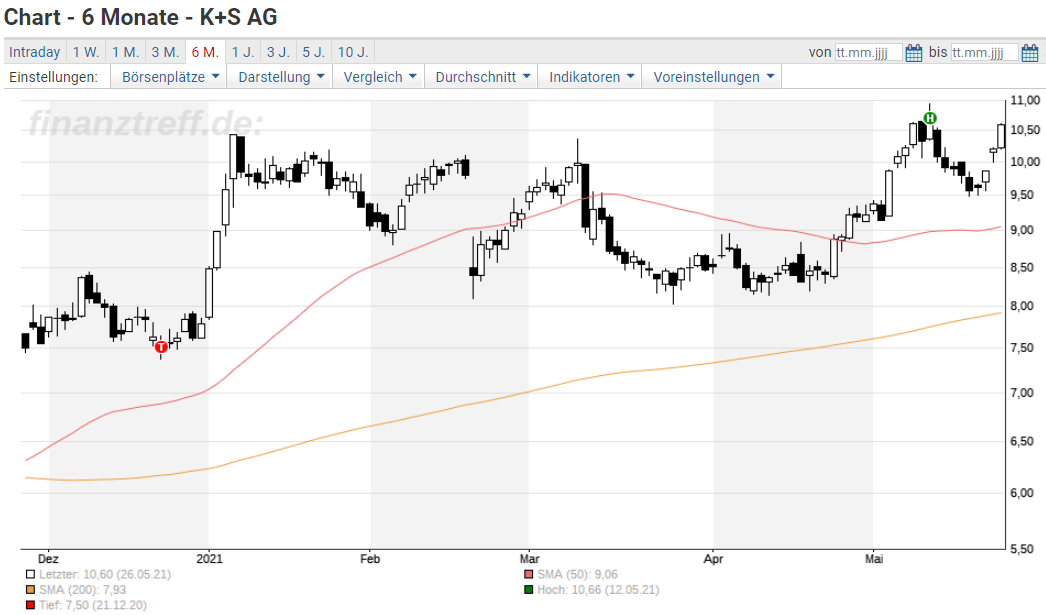Focus the 'von' start date field
Screen dimensions: 1046x615
(x=869, y=53)
